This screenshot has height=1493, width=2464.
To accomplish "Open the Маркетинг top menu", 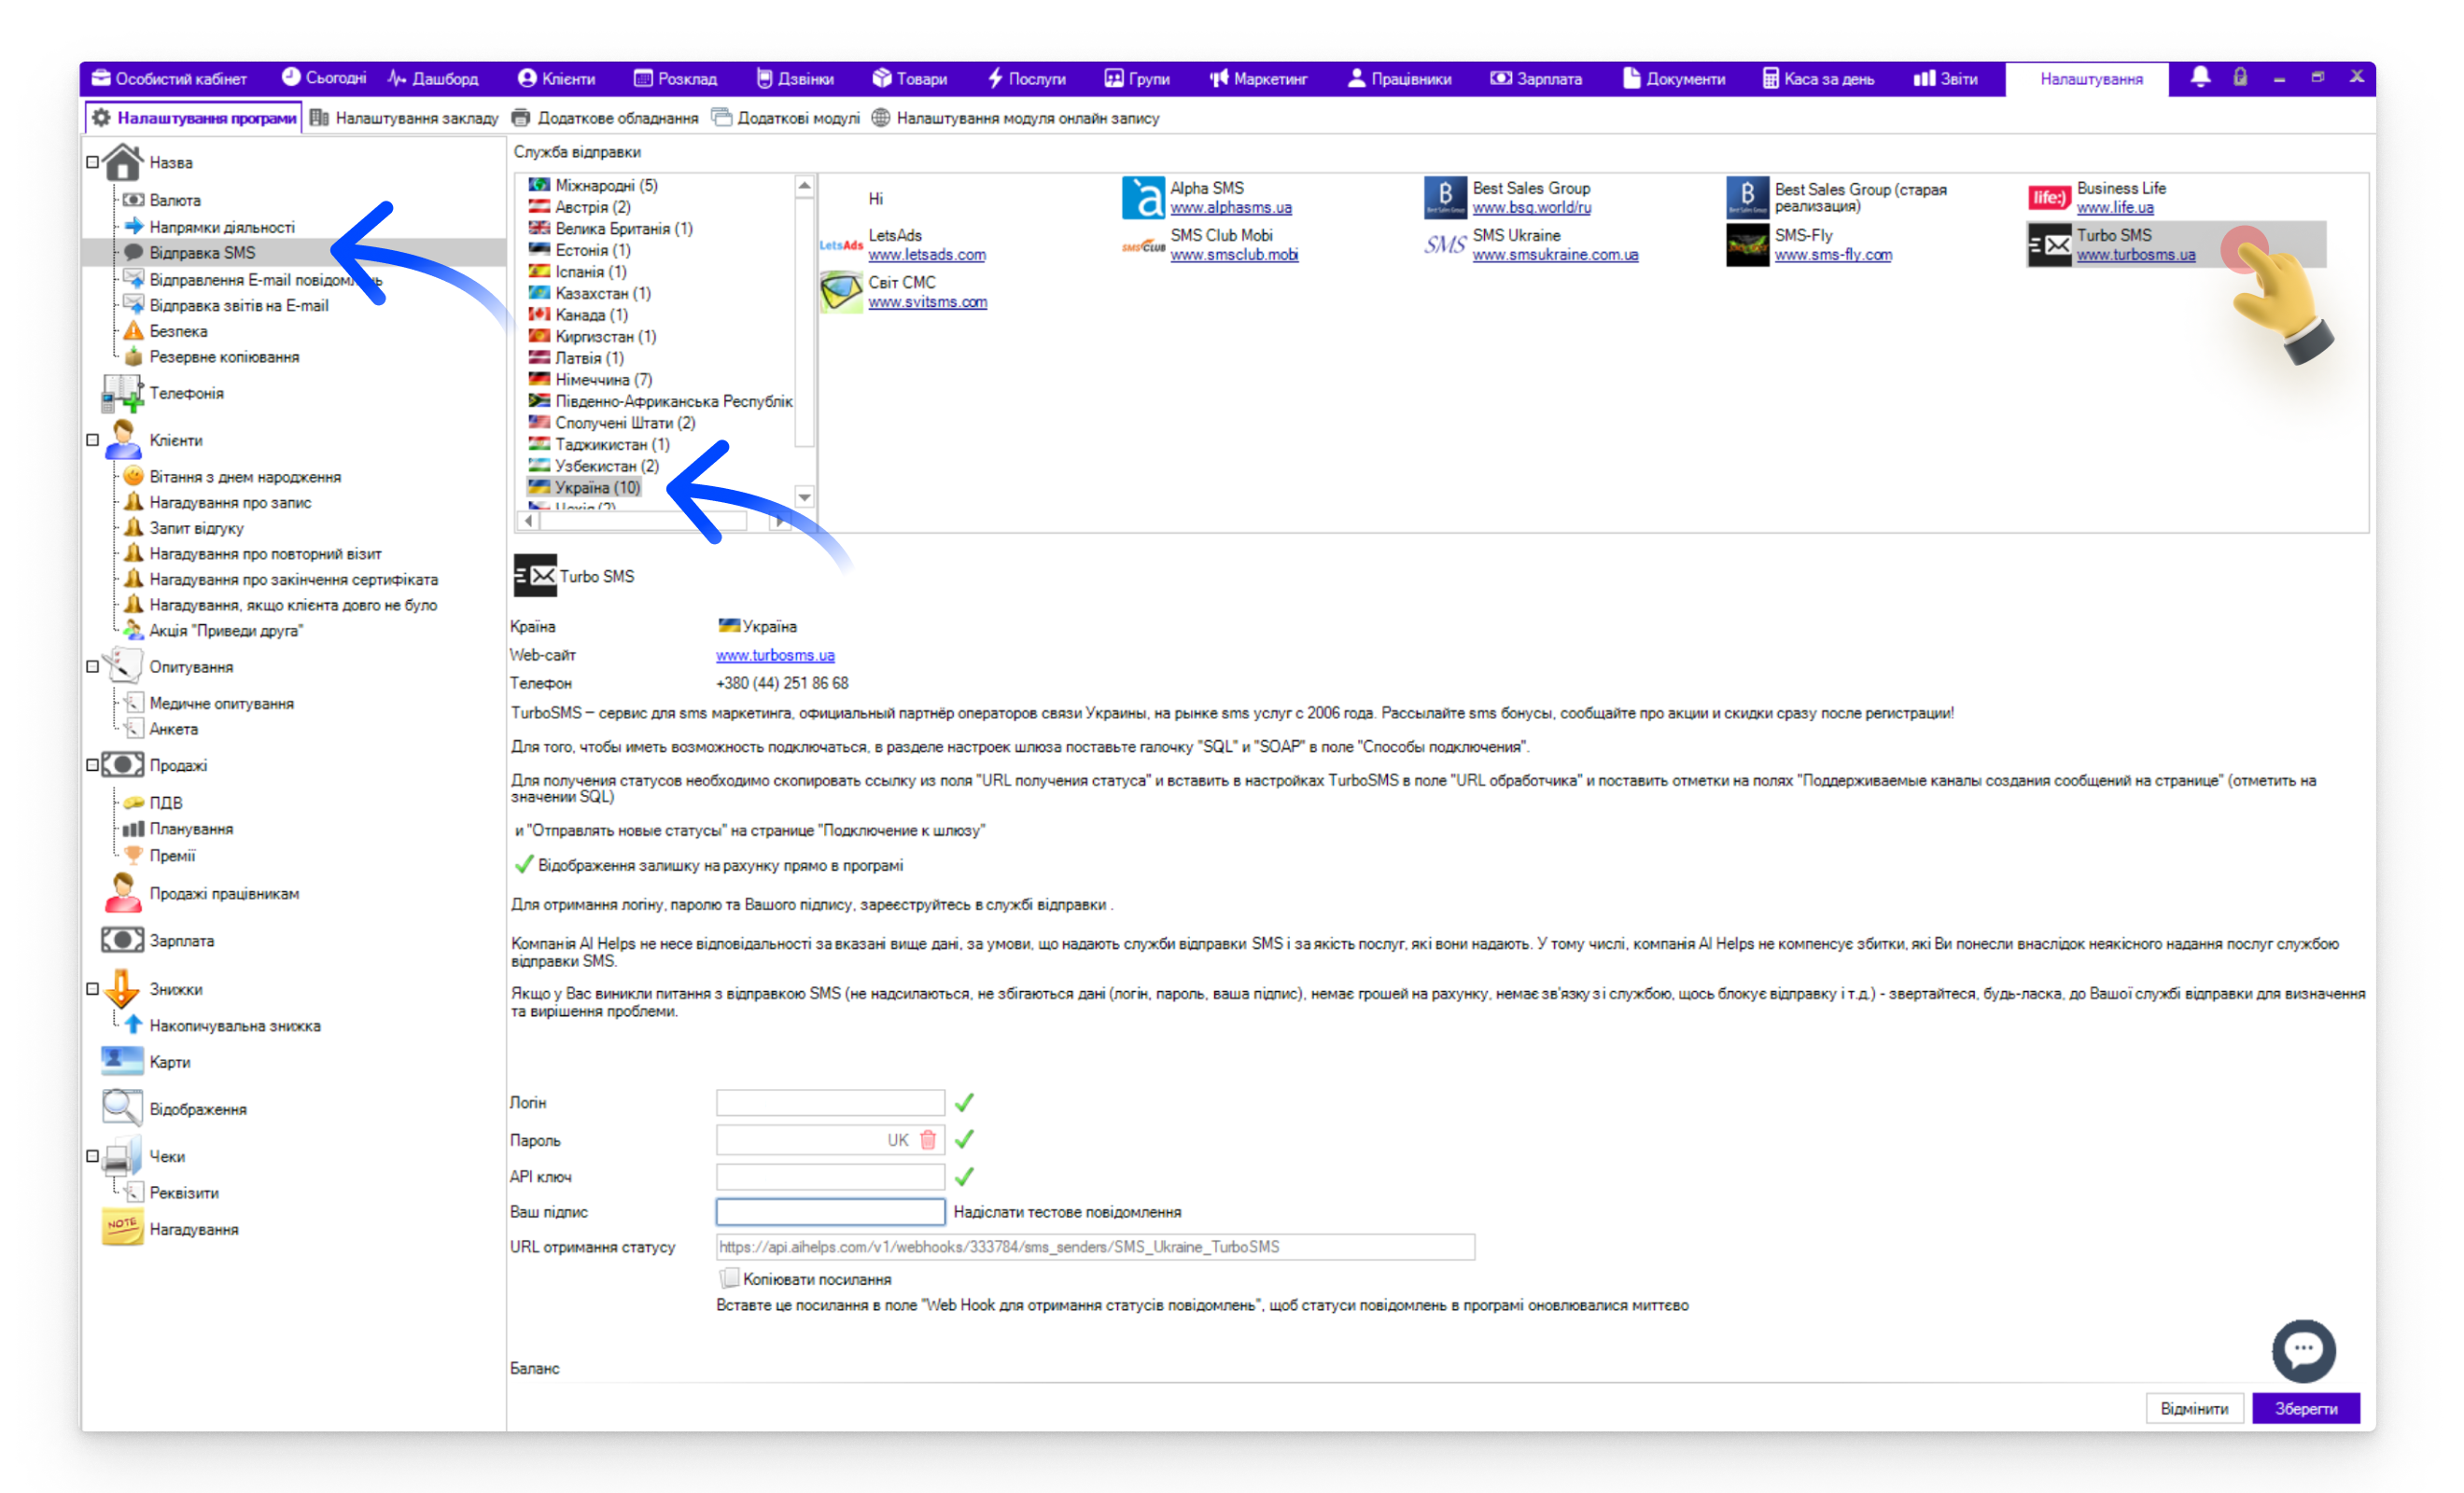I will [x=1258, y=78].
